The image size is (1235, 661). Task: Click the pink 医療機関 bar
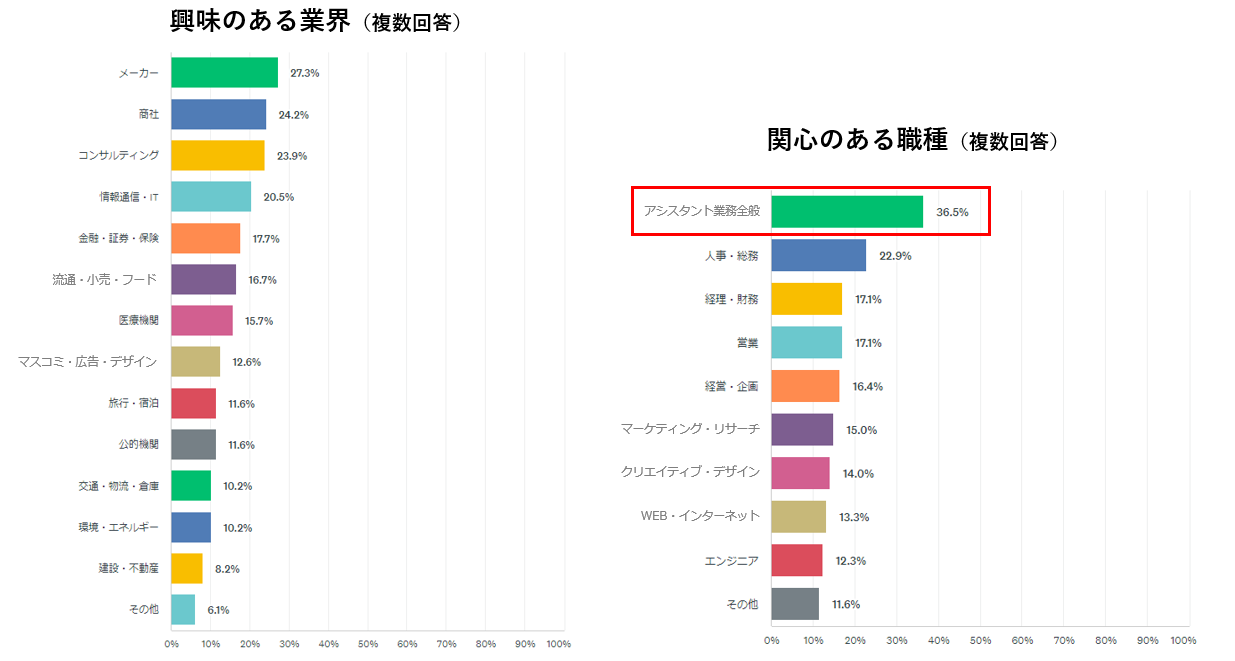tap(202, 320)
